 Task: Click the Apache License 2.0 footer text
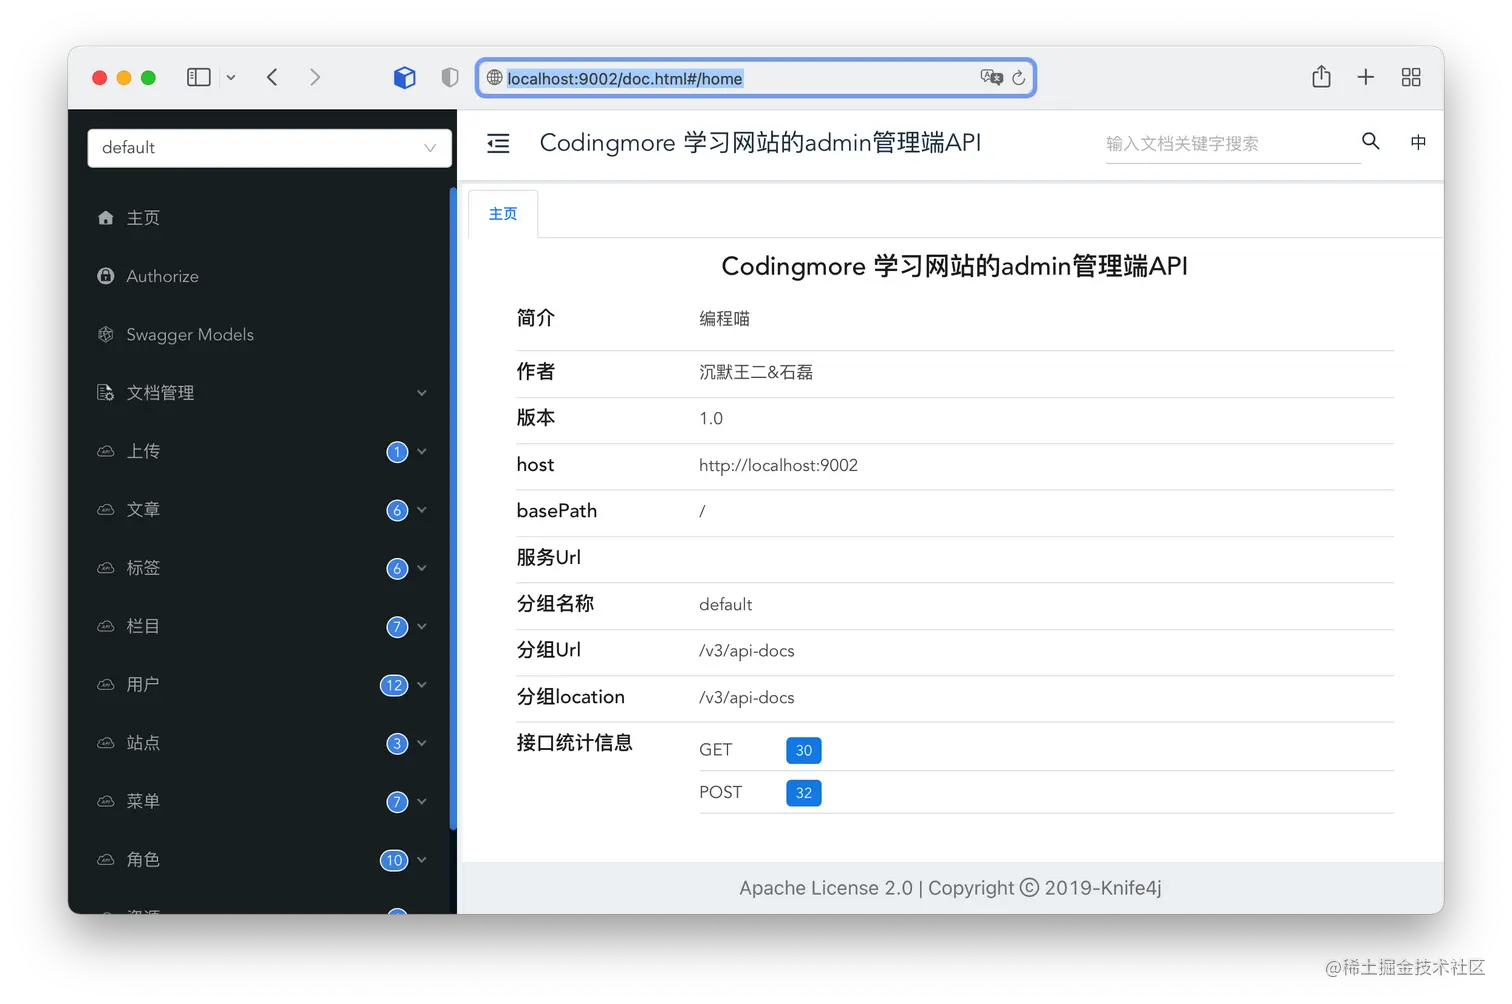pyautogui.click(x=826, y=888)
